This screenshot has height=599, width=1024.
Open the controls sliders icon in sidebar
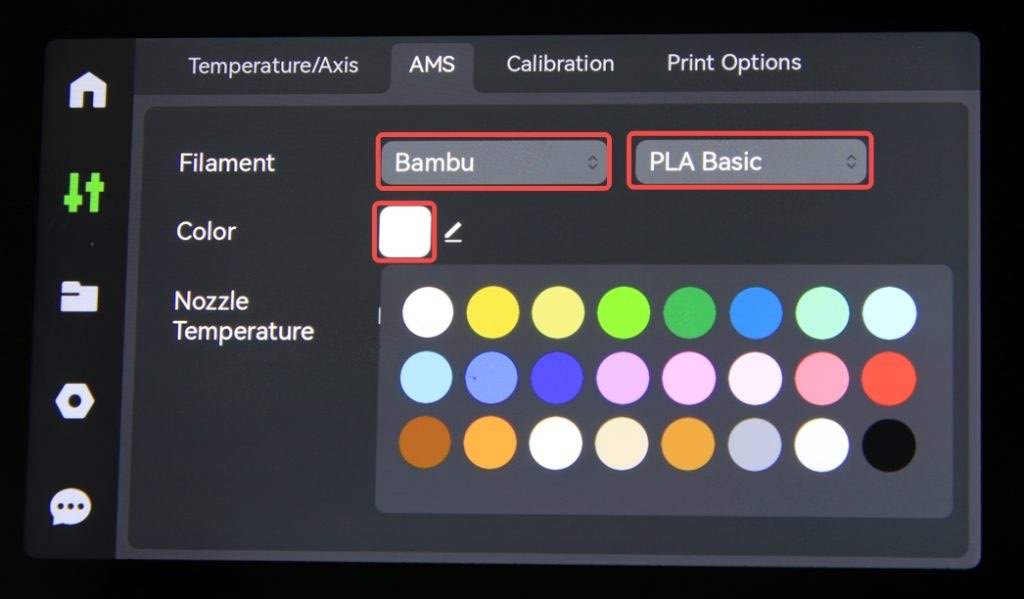(x=84, y=191)
